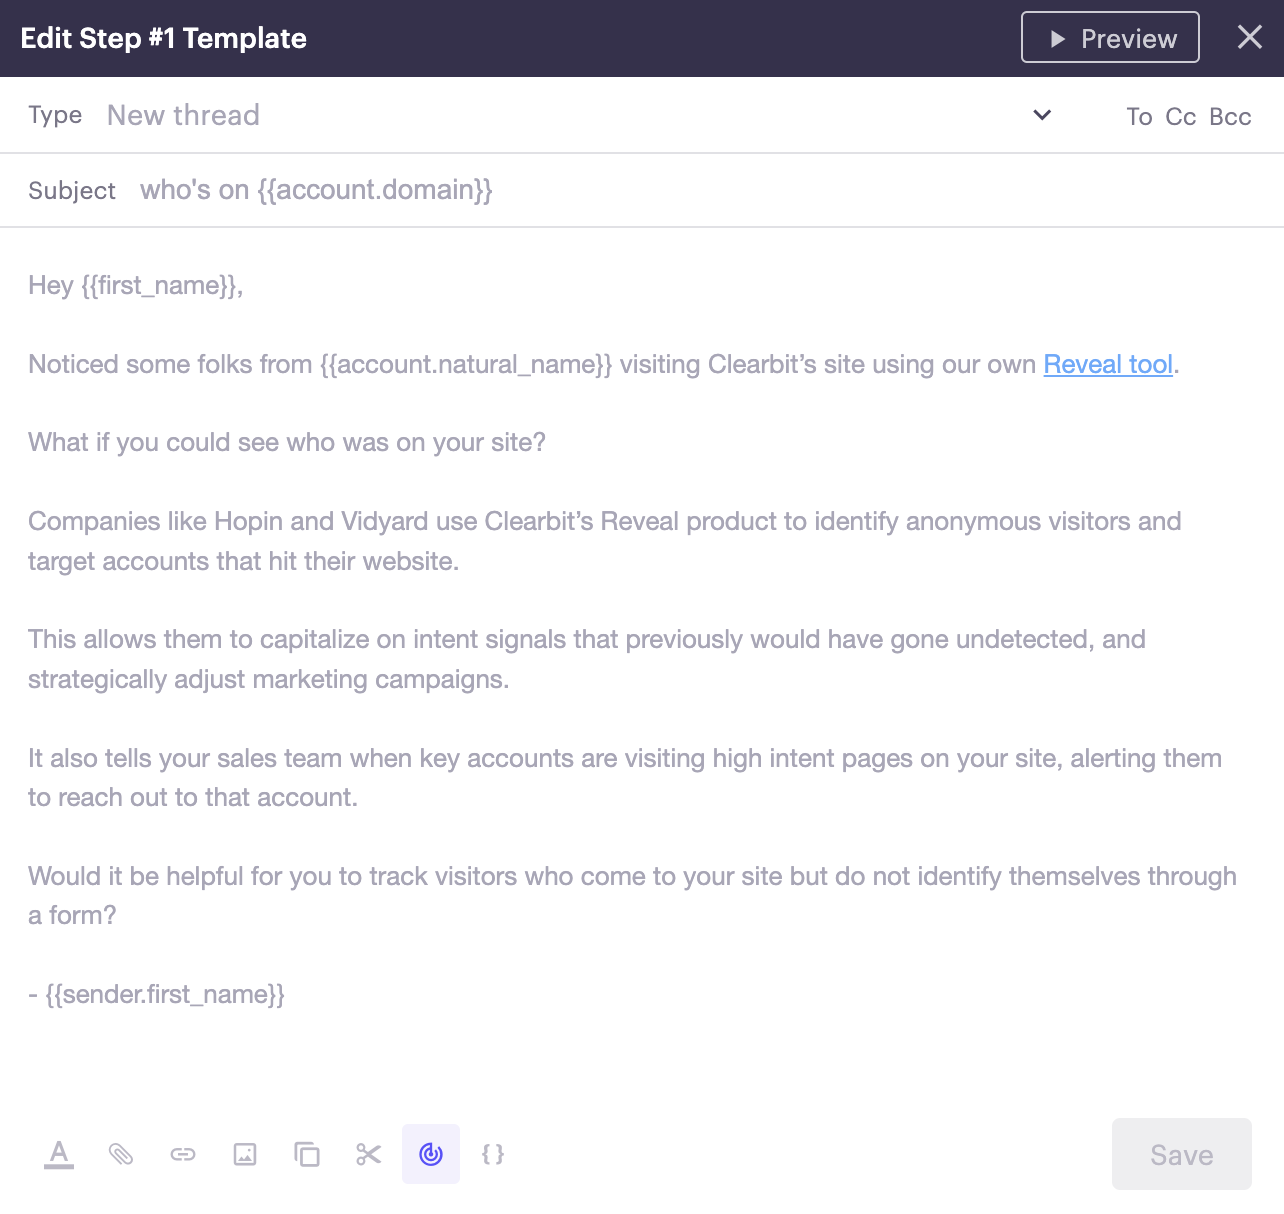The image size is (1284, 1214).
Task: Click 'It also tells your sales team' paragraph
Action: coord(625,778)
